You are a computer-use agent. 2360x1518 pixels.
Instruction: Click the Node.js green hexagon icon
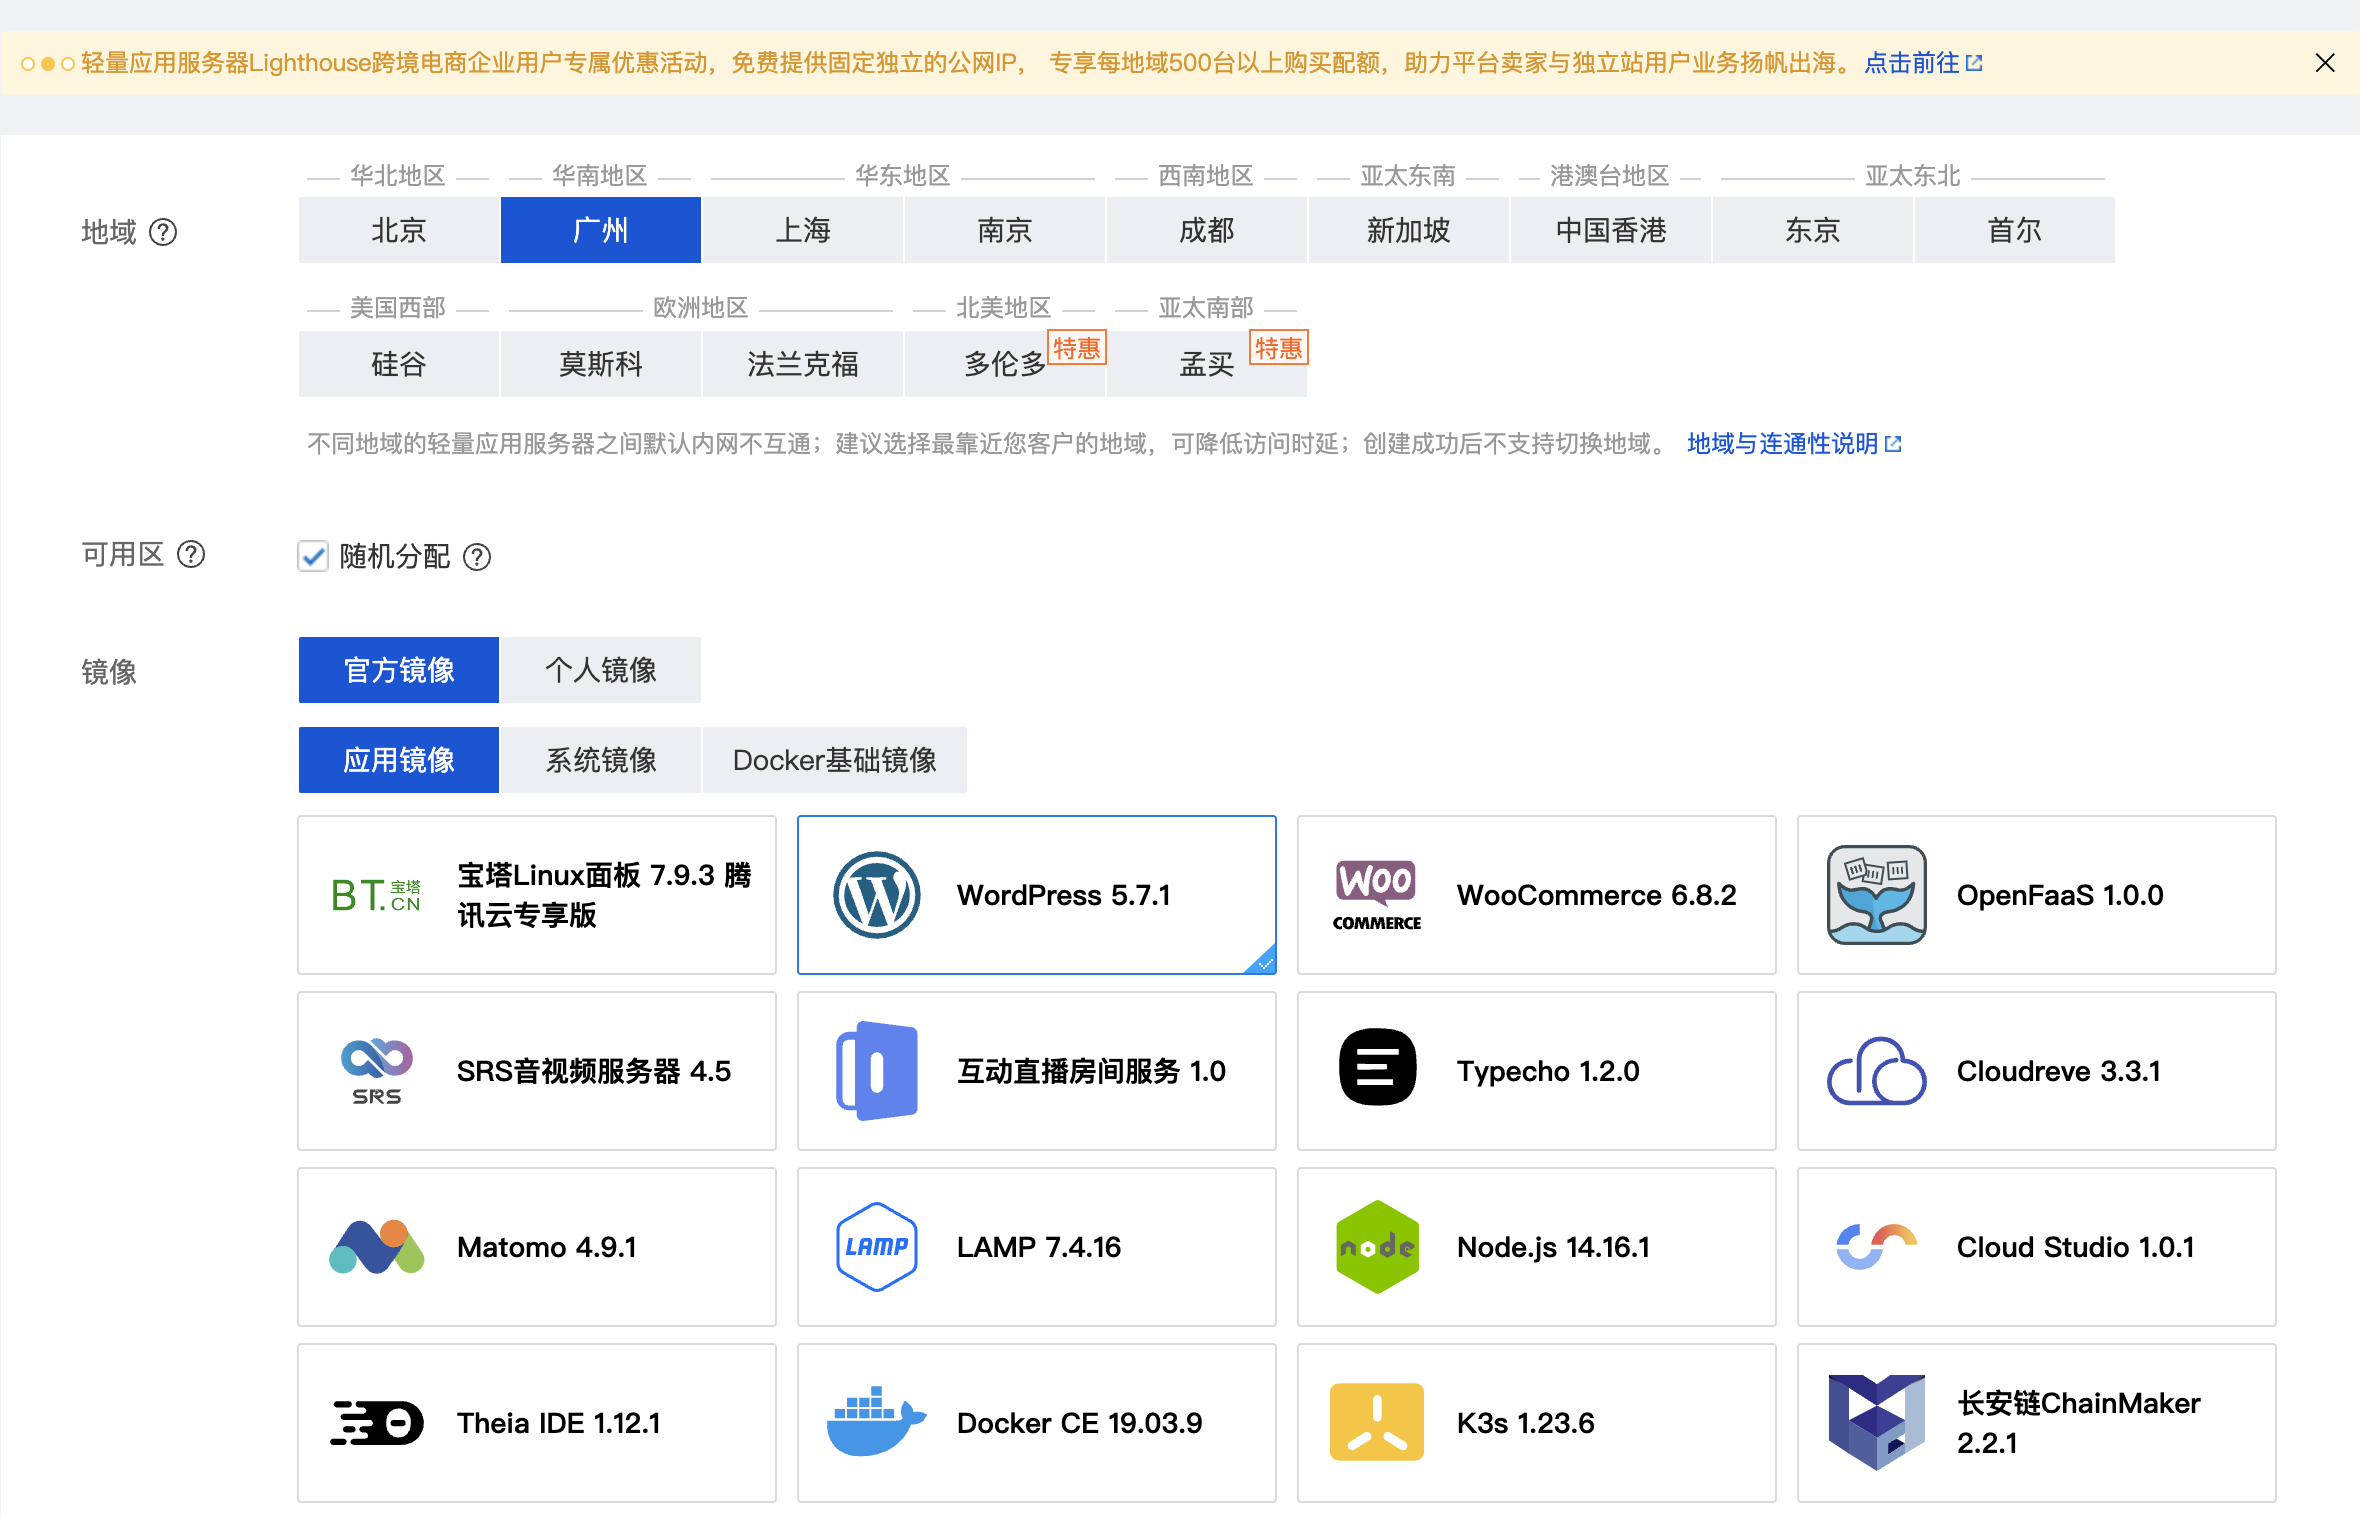pos(1377,1247)
